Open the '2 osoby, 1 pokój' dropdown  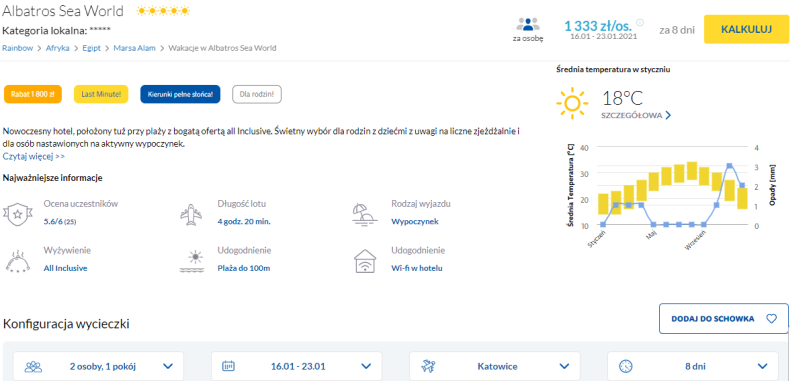pos(98,366)
